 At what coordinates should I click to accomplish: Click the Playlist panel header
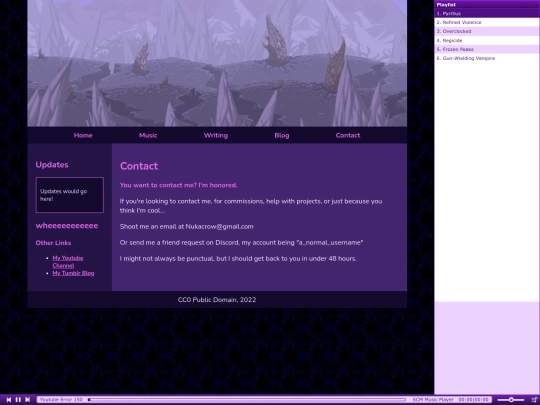(x=487, y=4)
